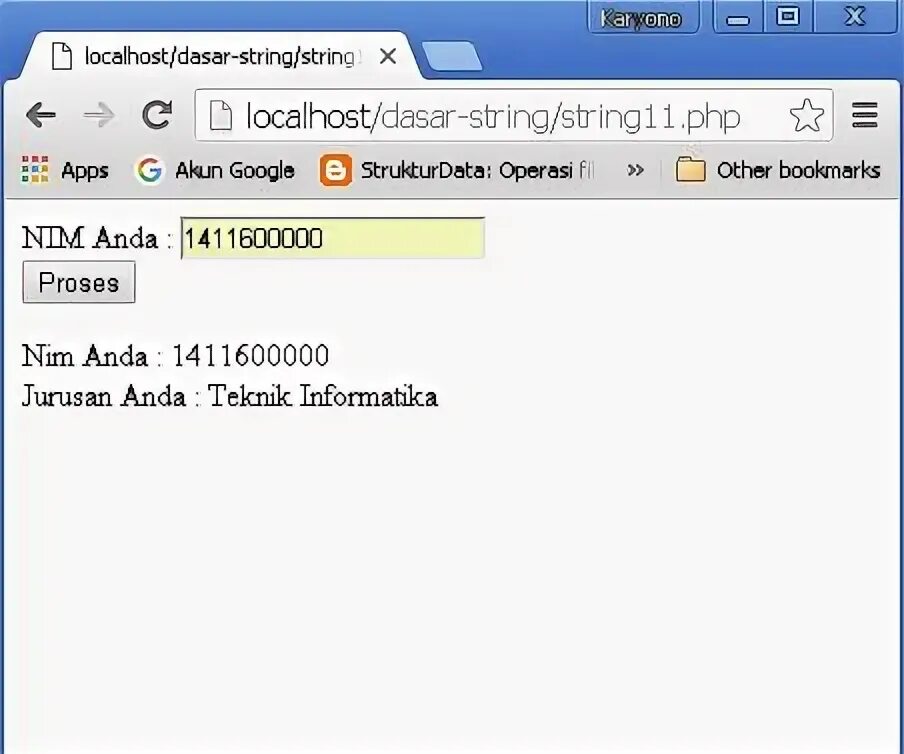Minimize the browser window

pyautogui.click(x=739, y=17)
